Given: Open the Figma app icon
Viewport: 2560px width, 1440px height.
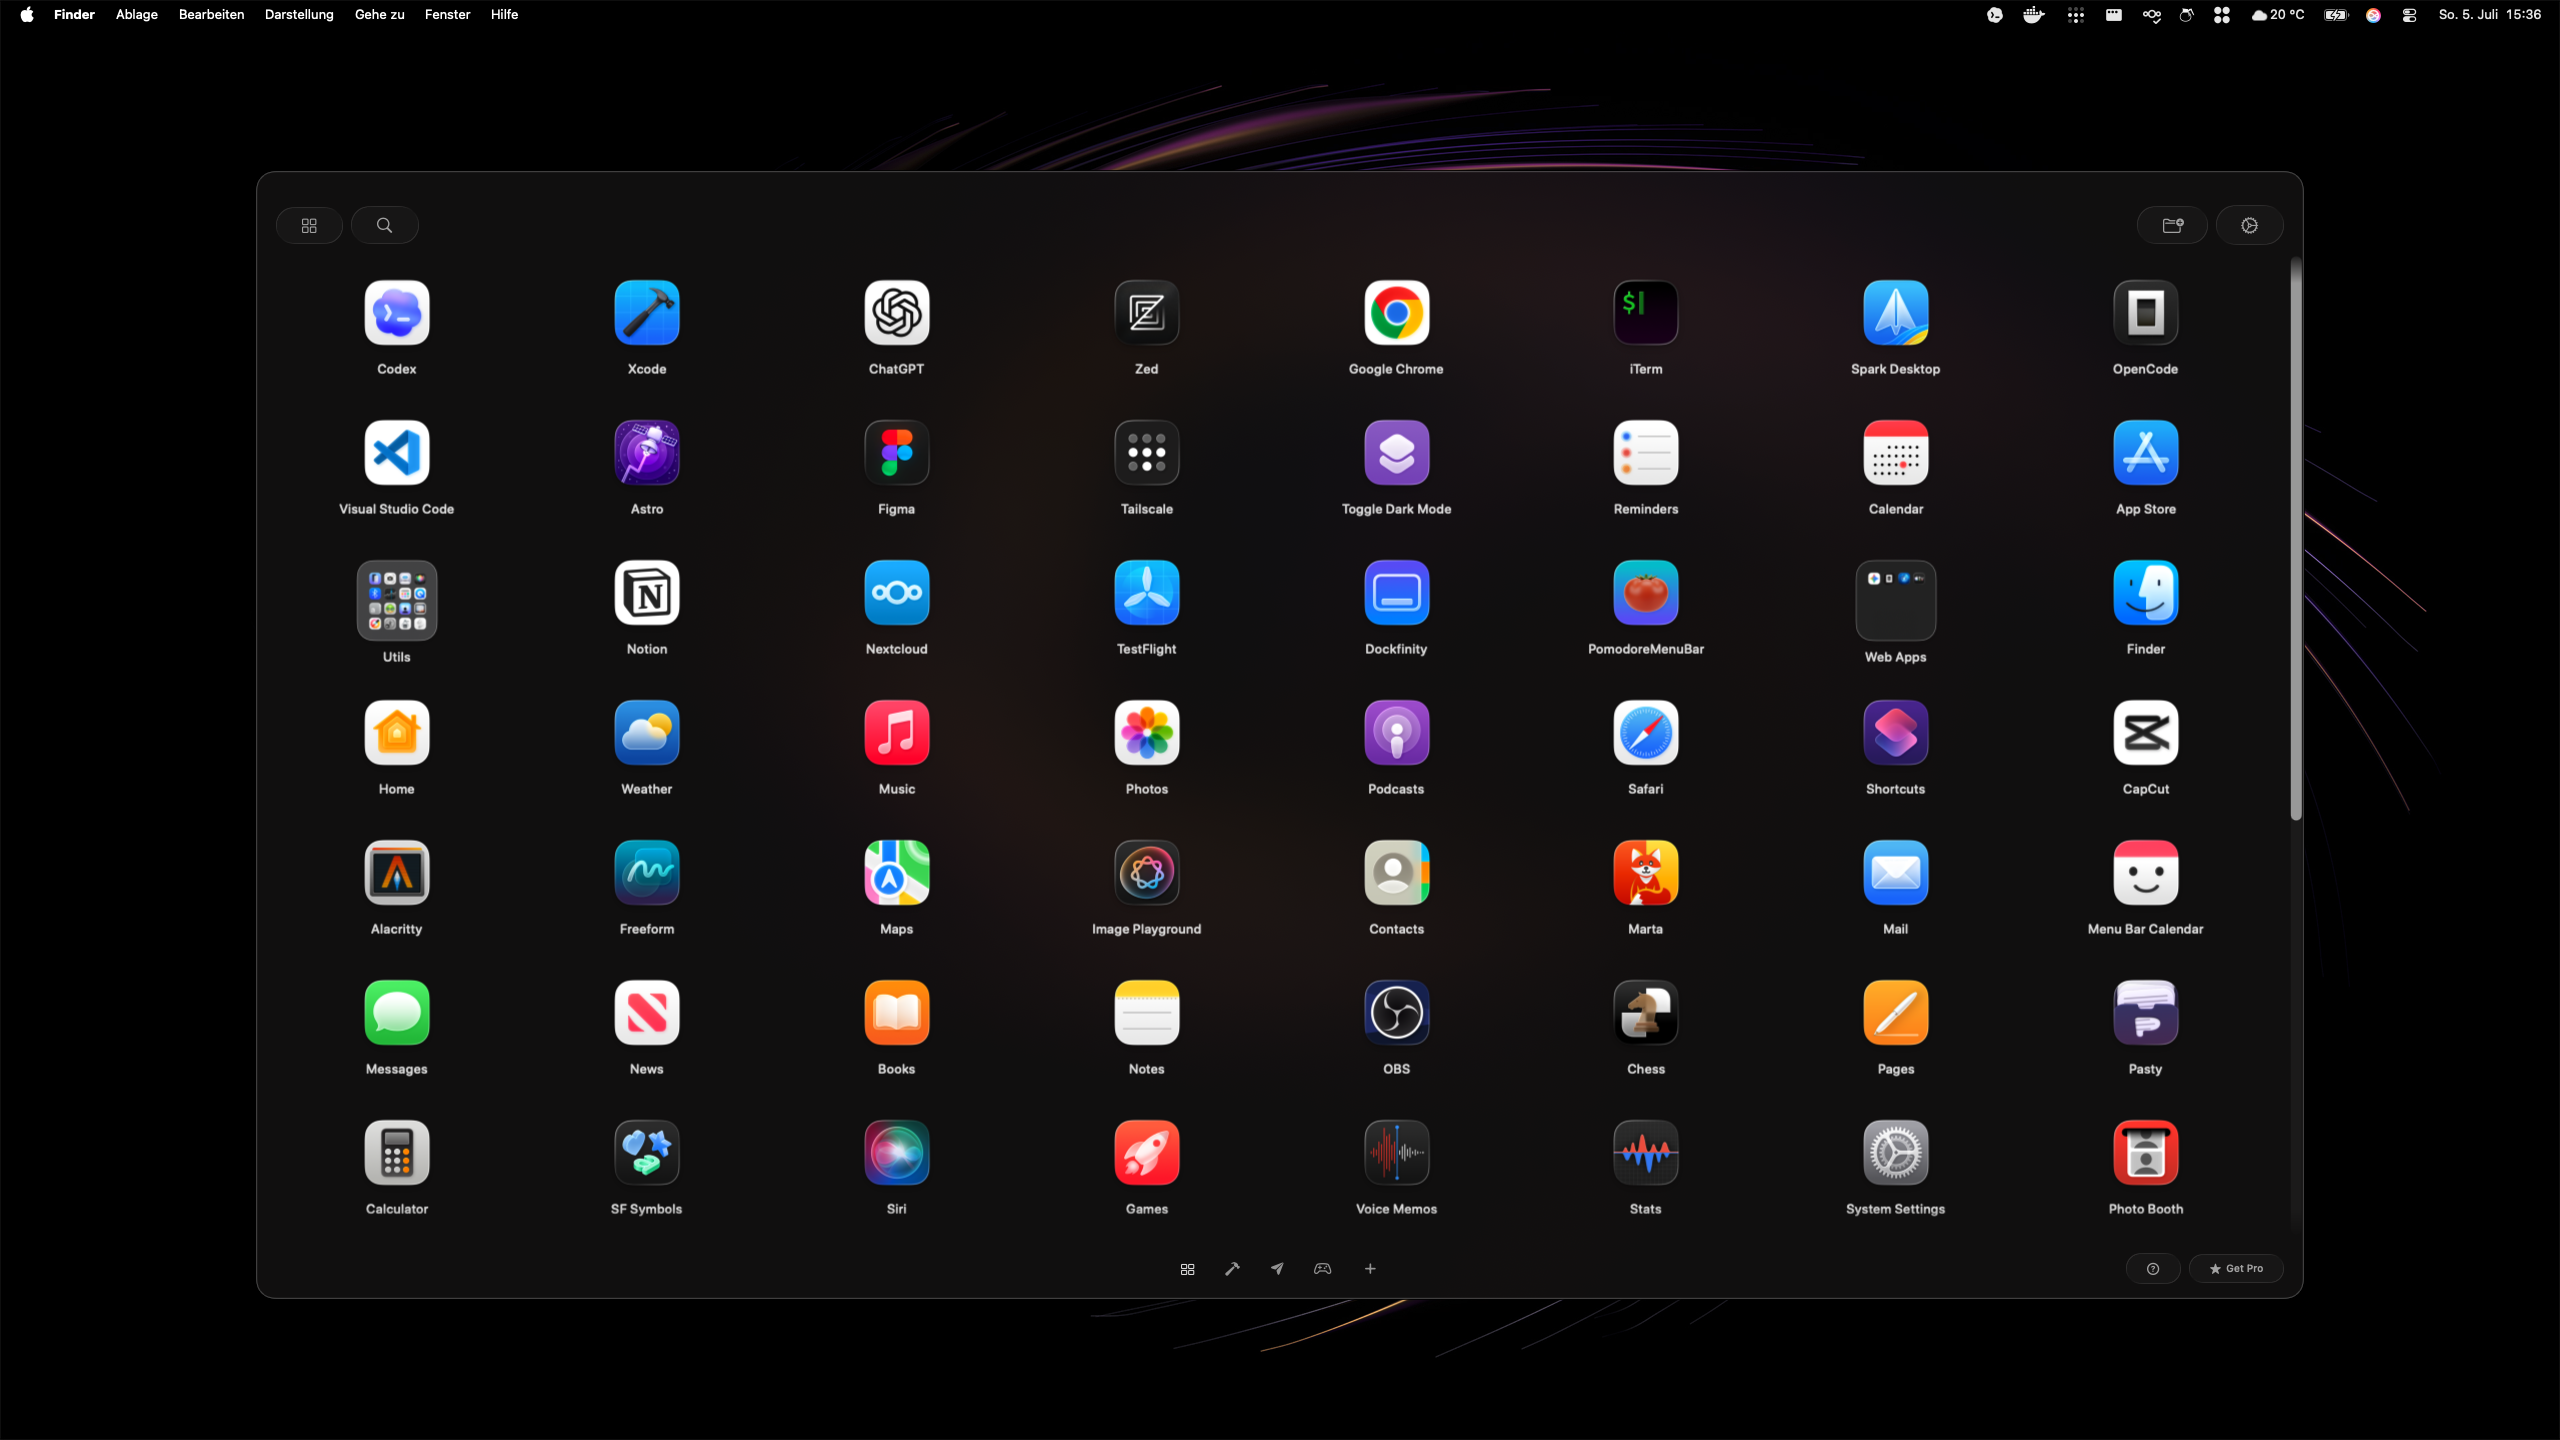Looking at the screenshot, I should (x=896, y=453).
